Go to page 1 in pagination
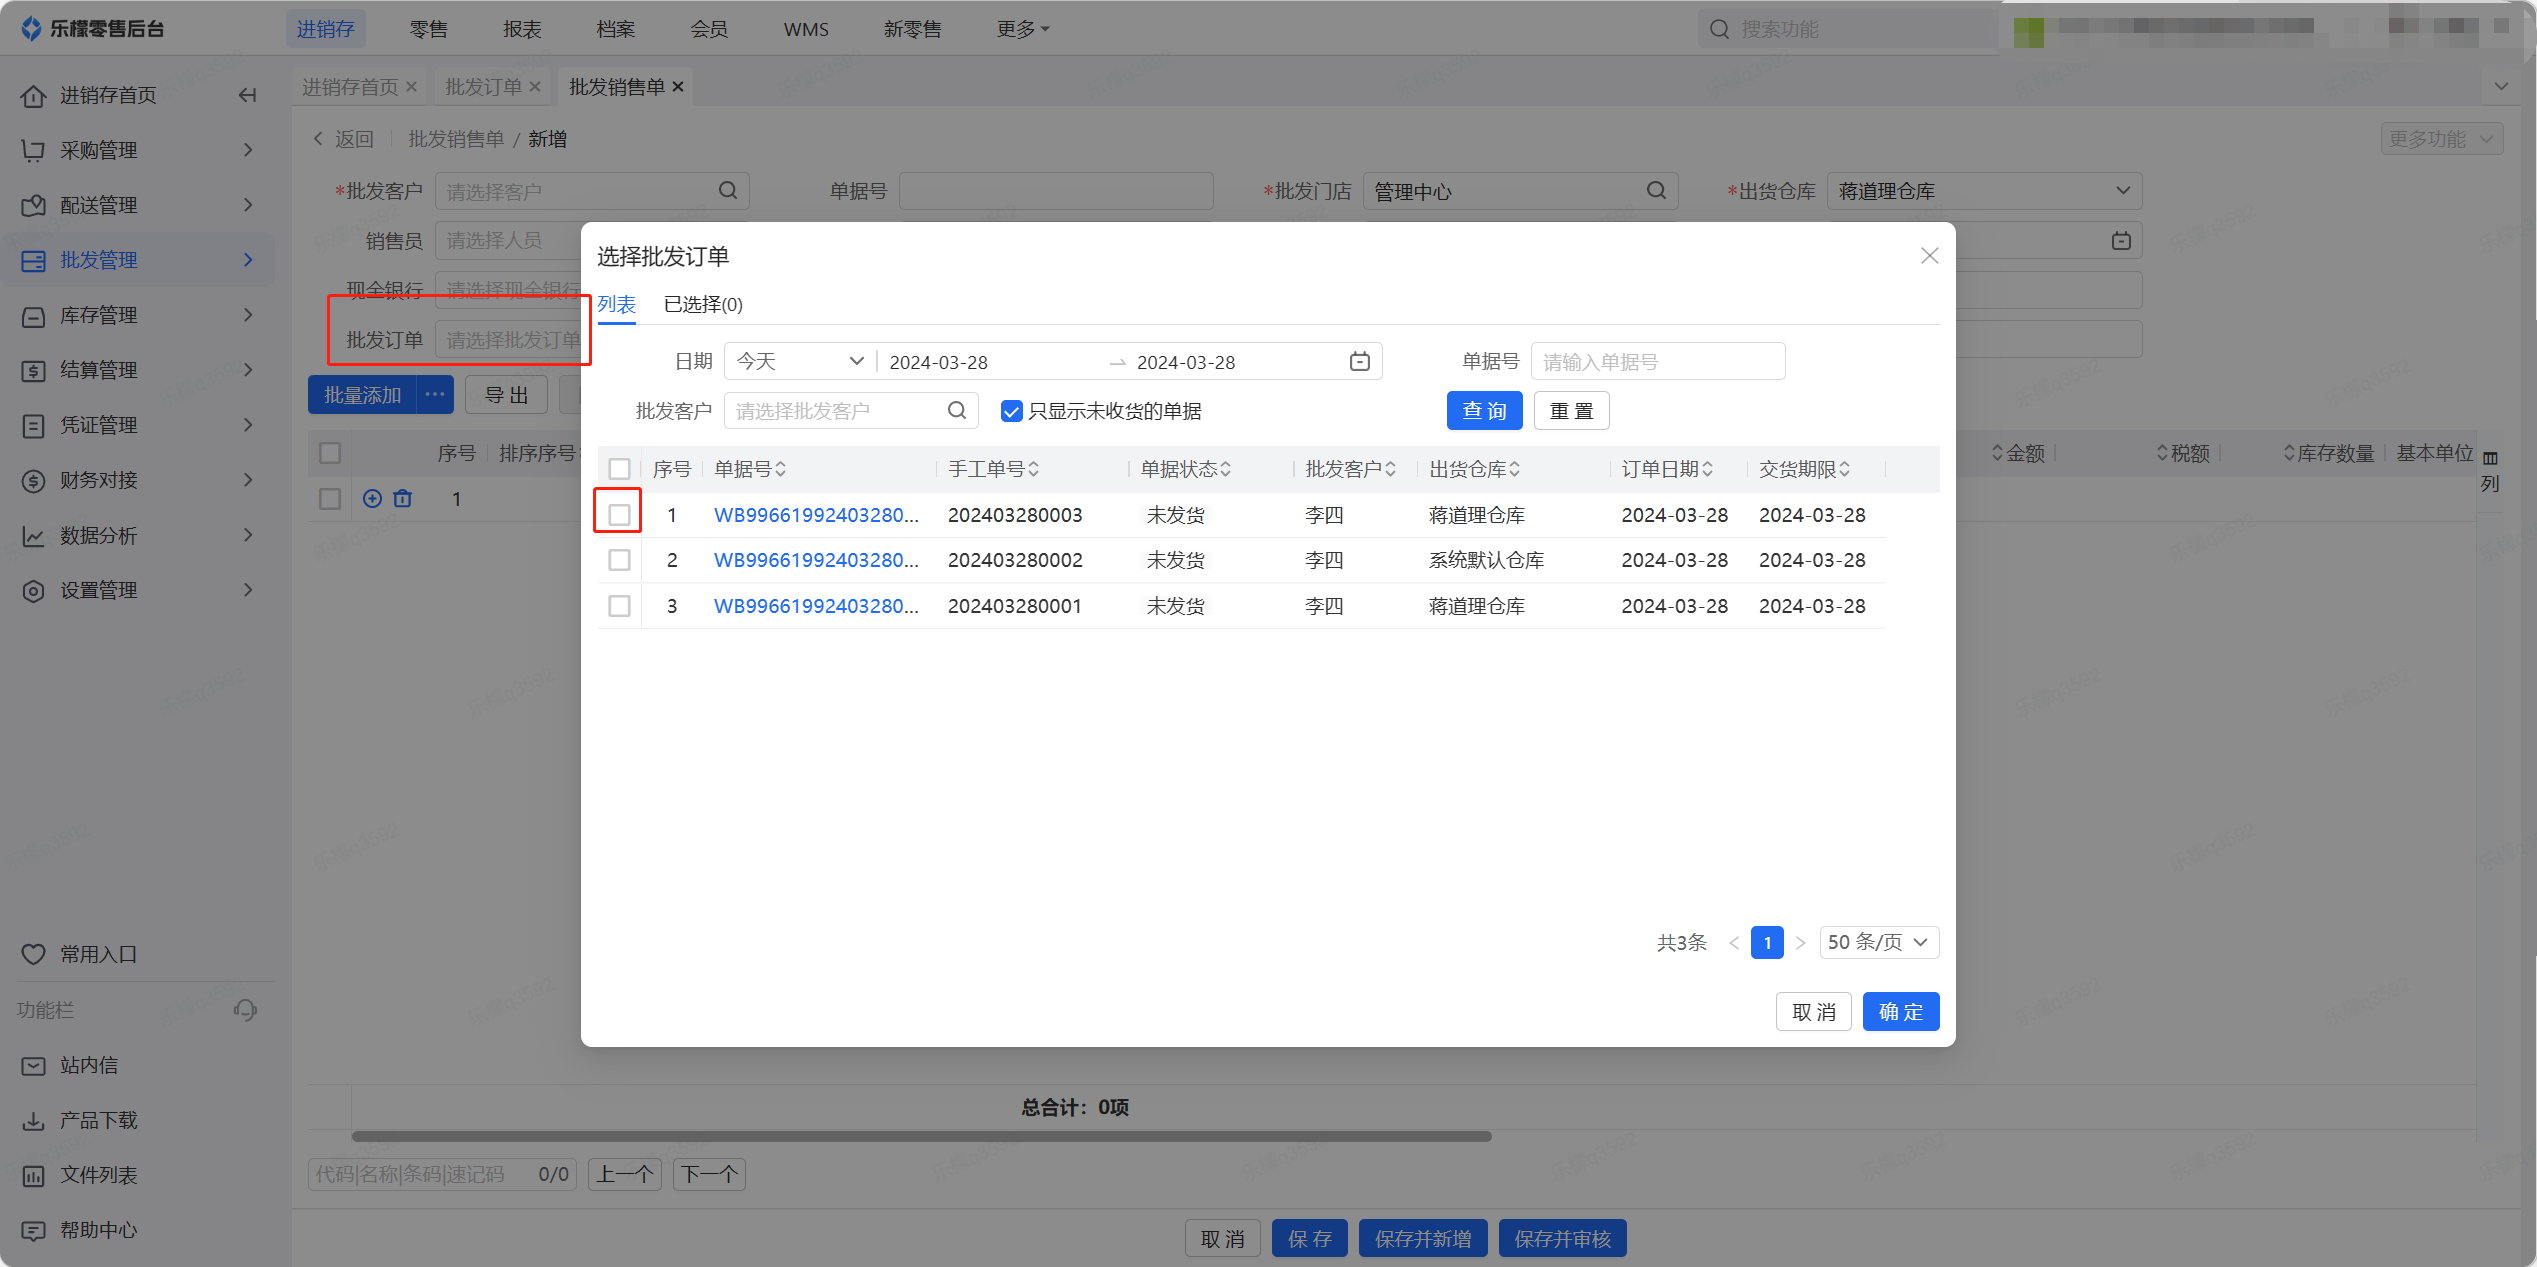The image size is (2537, 1267). click(1766, 942)
